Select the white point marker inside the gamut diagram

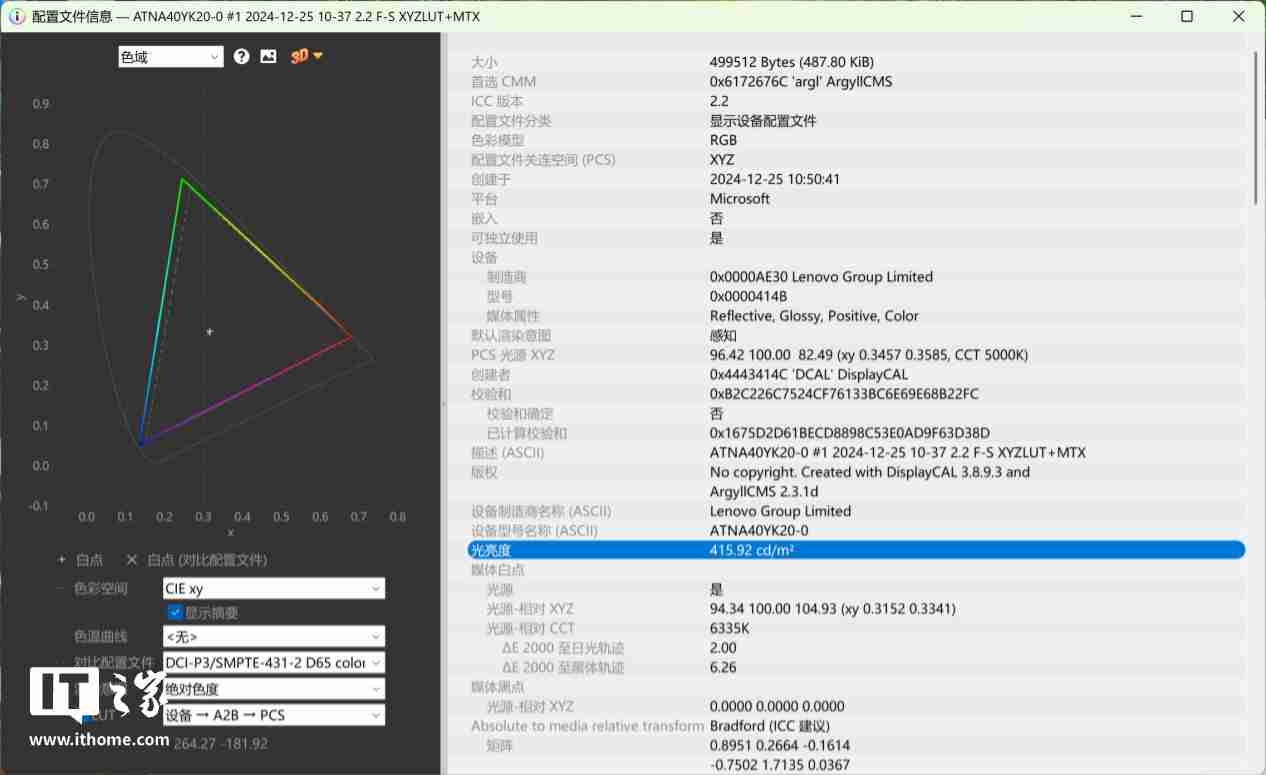tap(209, 331)
